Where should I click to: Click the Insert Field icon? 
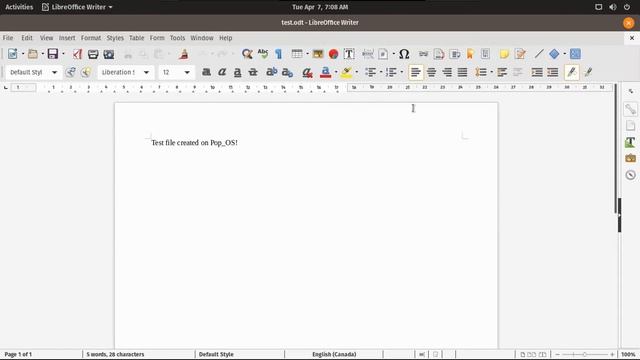(383, 54)
